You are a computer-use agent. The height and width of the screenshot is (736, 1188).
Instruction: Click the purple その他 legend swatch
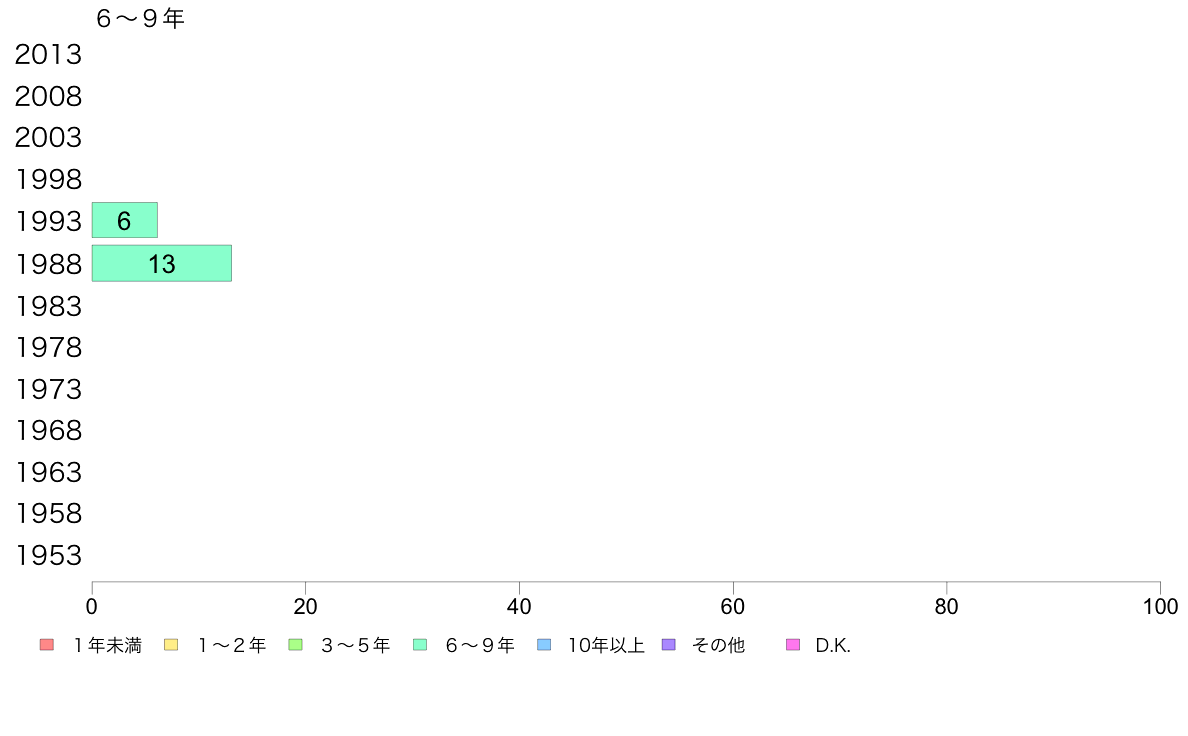point(668,645)
